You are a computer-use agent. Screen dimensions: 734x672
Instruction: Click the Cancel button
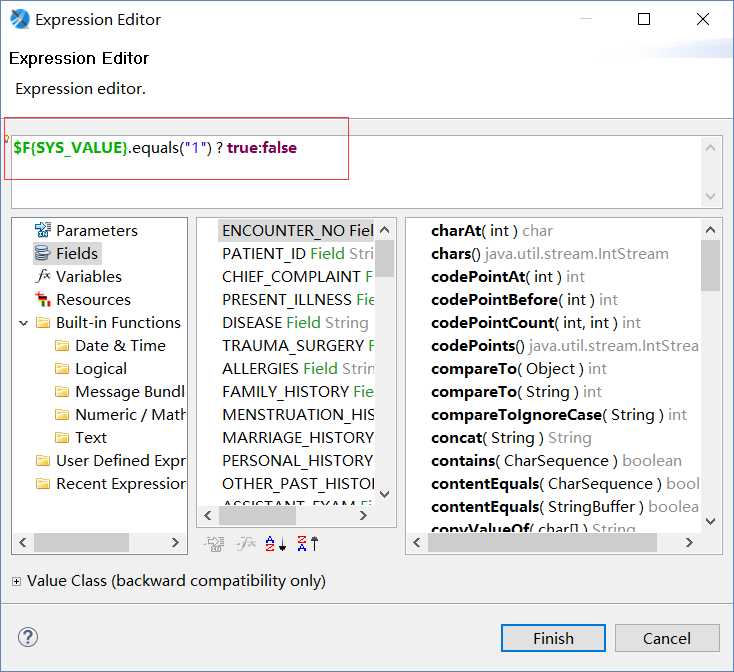tap(667, 638)
